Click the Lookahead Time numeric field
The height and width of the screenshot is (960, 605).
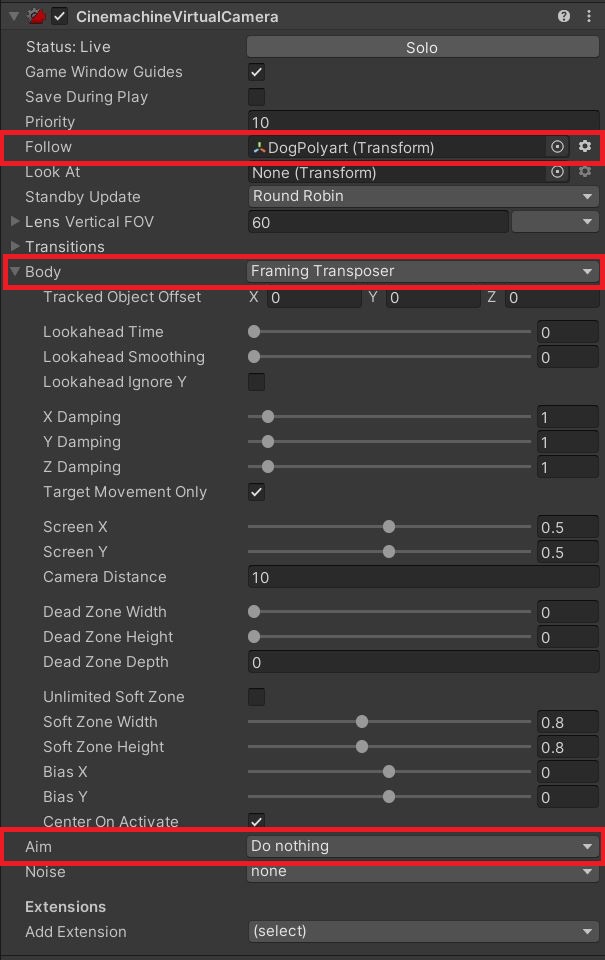[568, 332]
